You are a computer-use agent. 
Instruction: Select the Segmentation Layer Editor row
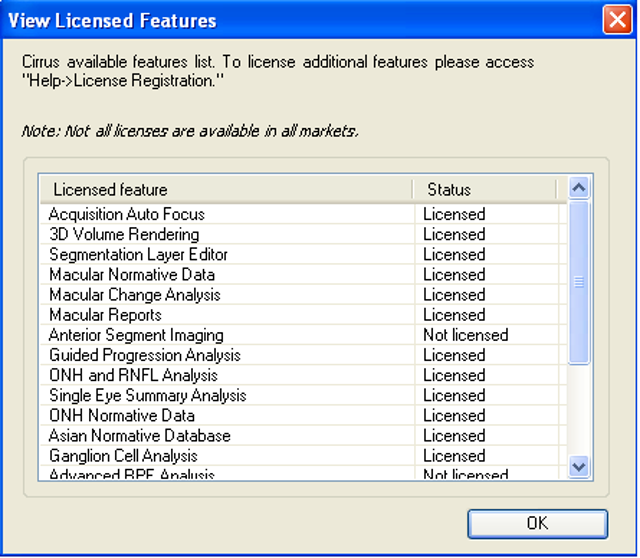[x=303, y=254]
